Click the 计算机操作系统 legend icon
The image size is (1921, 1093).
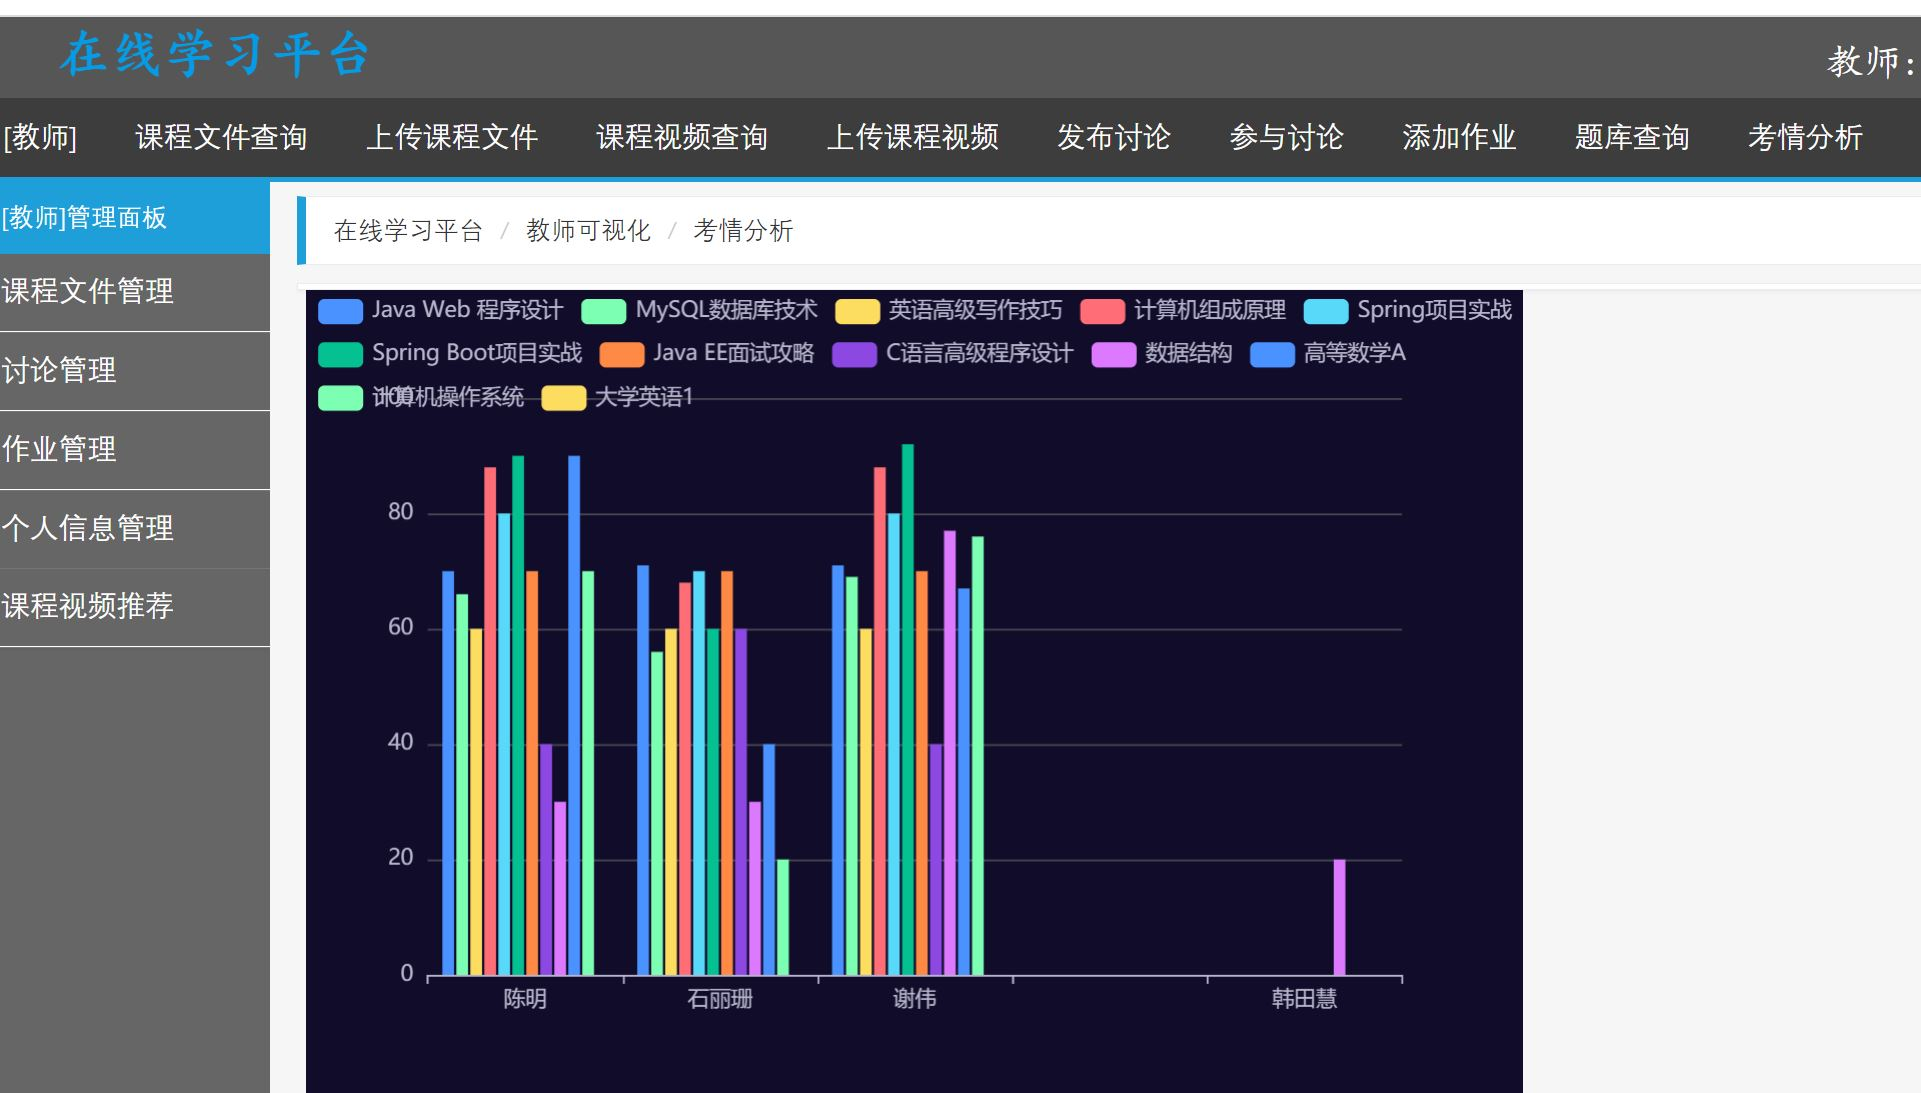(x=340, y=398)
